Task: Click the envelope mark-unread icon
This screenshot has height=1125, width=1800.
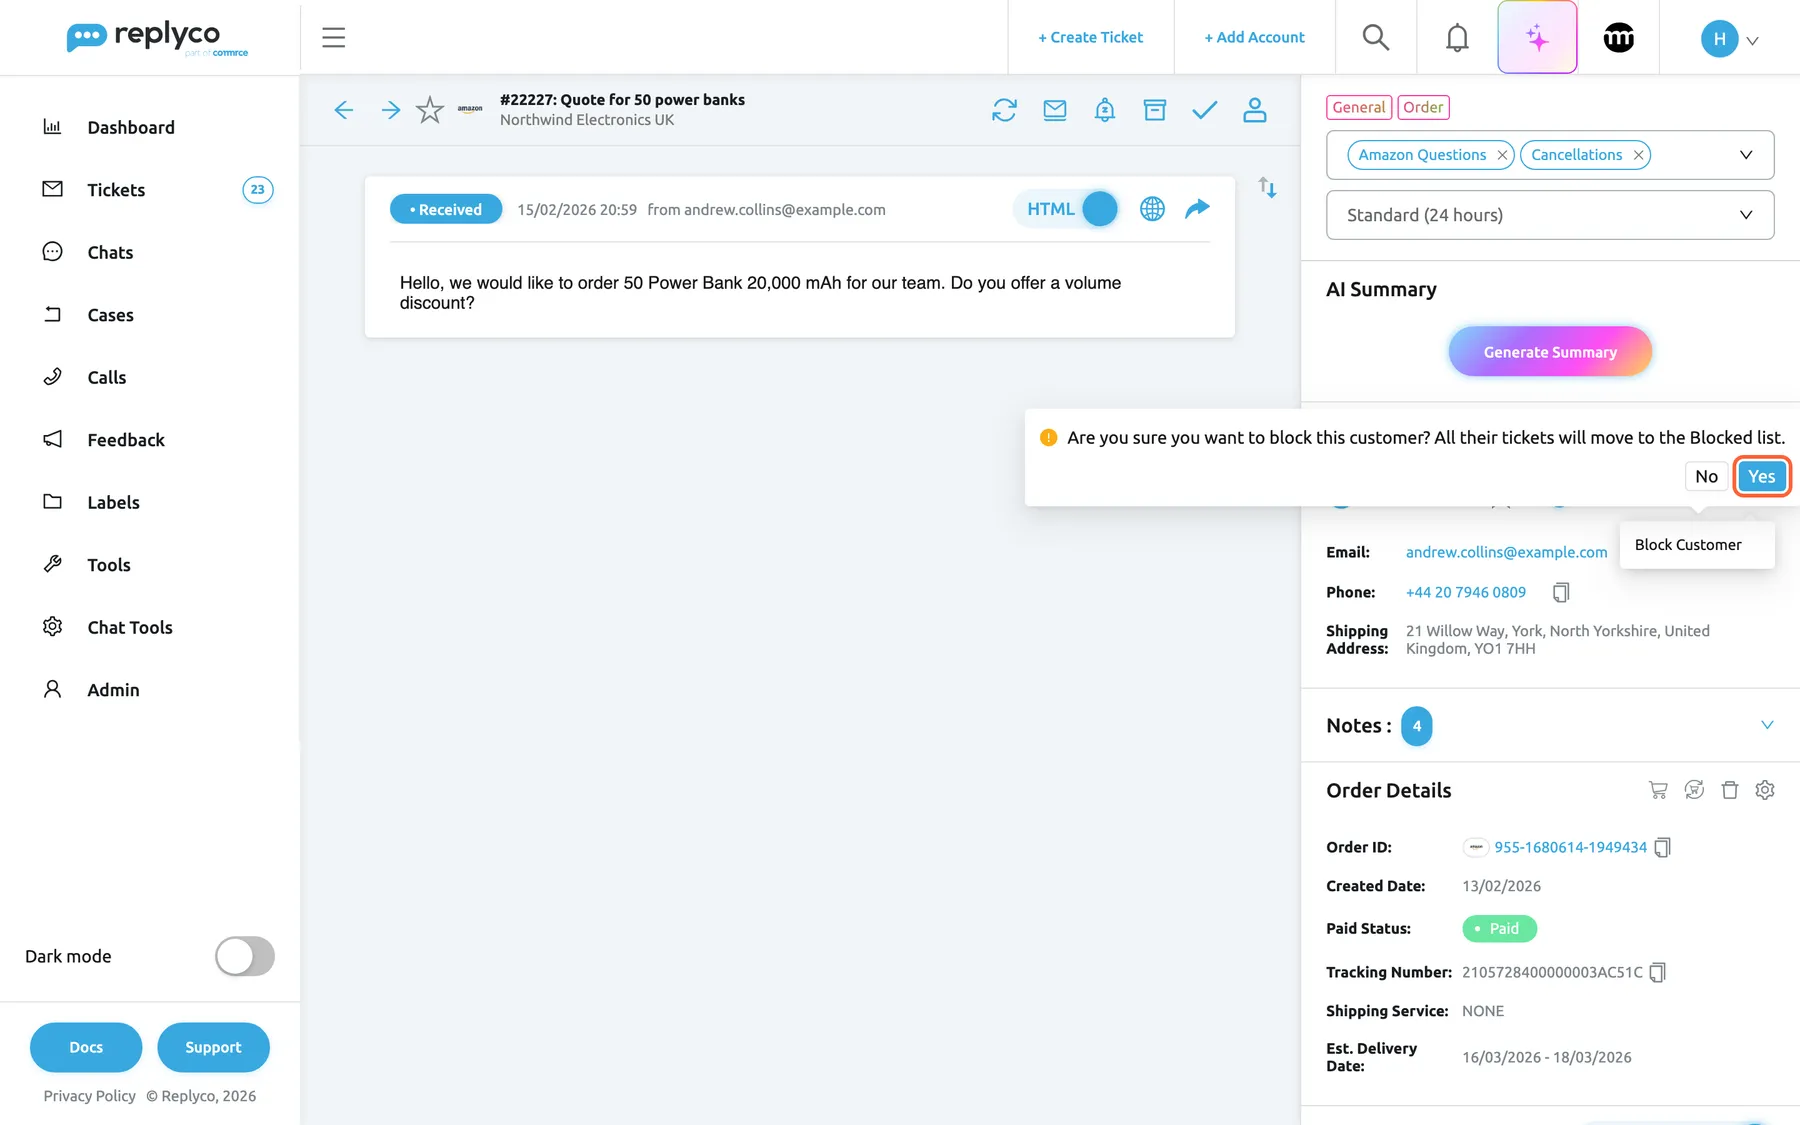Action: coord(1055,110)
